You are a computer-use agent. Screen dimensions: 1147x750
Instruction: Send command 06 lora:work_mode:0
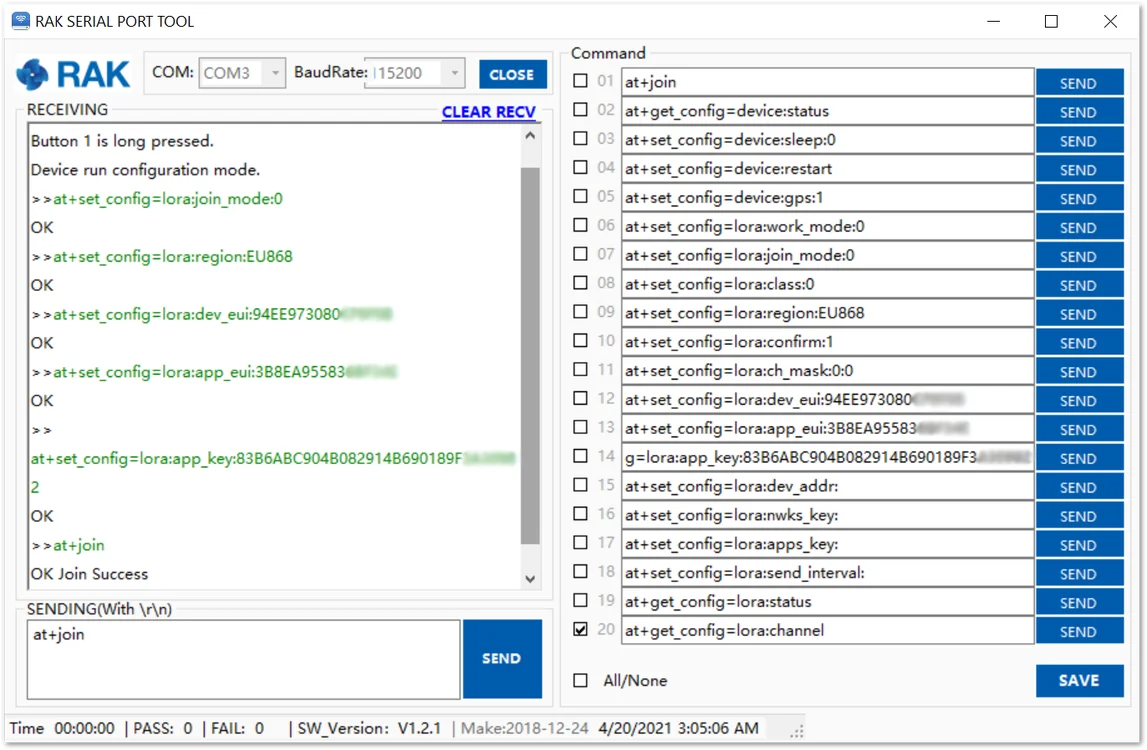pos(1079,227)
